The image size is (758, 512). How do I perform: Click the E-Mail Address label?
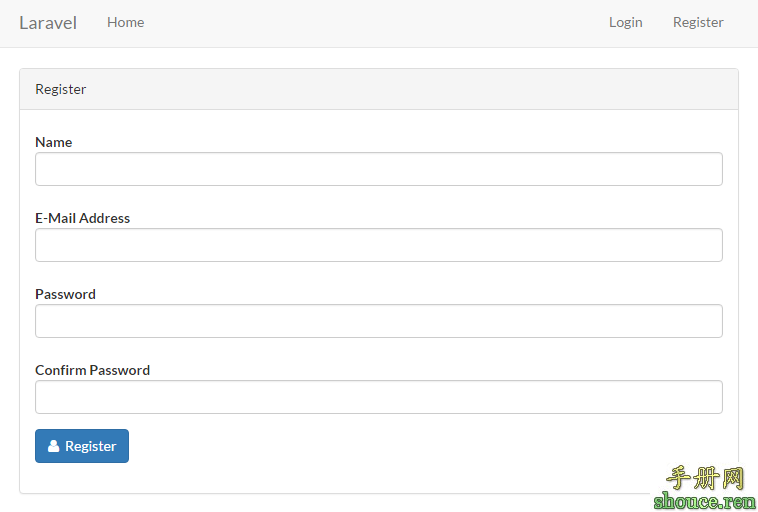point(82,218)
